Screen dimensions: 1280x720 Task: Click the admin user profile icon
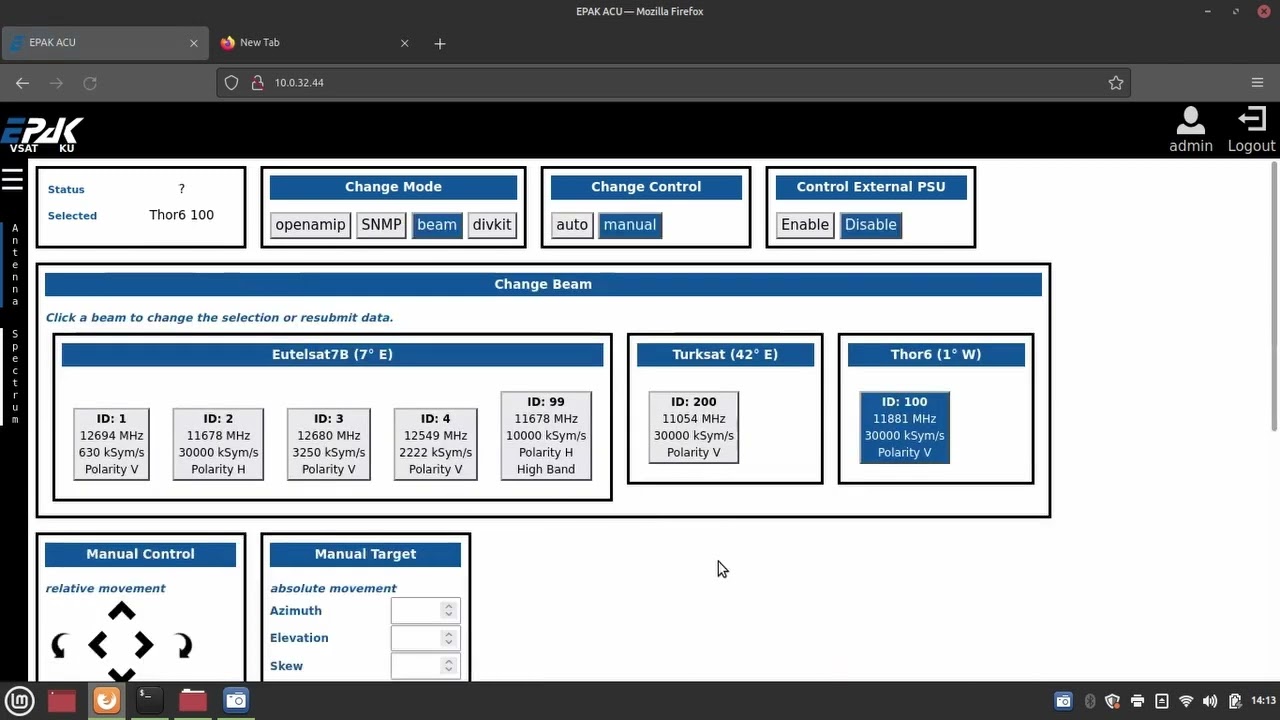(x=1190, y=120)
